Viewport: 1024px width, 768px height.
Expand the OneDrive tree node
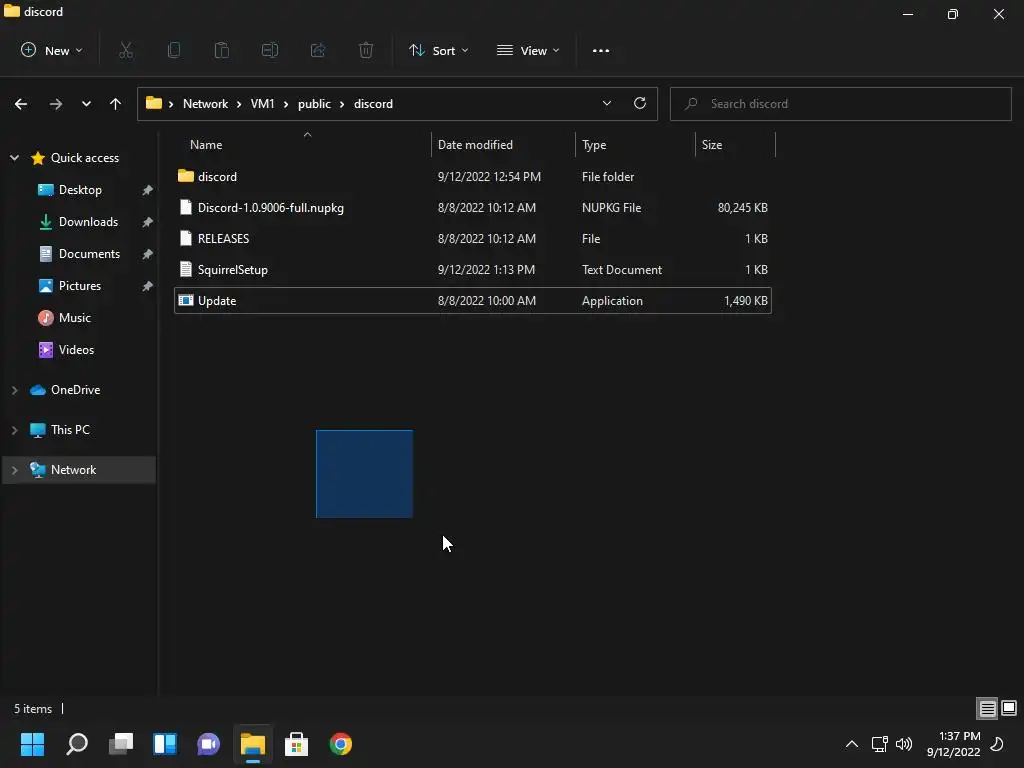(14, 390)
